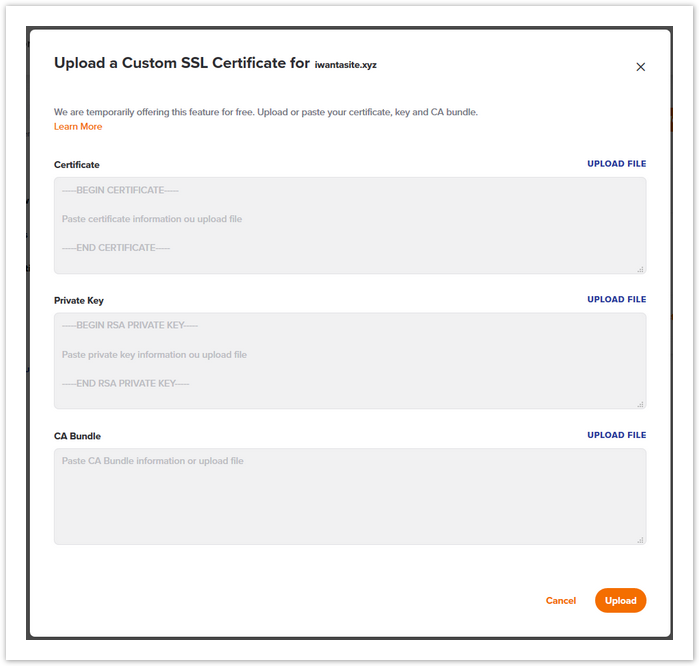Cancel the certificate upload

click(x=561, y=600)
